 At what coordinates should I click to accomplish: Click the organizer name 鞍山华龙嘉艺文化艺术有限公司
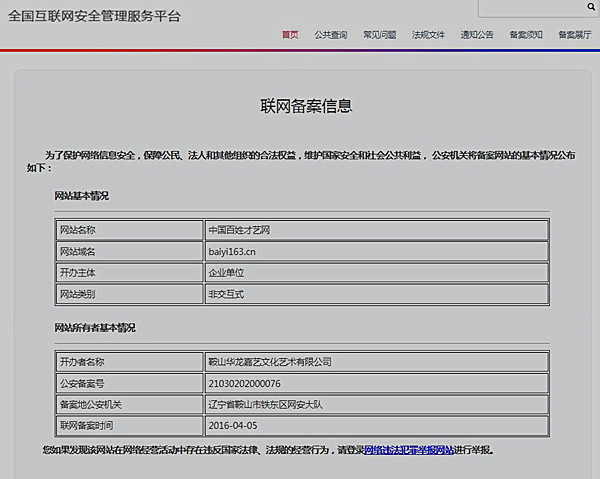(269, 362)
